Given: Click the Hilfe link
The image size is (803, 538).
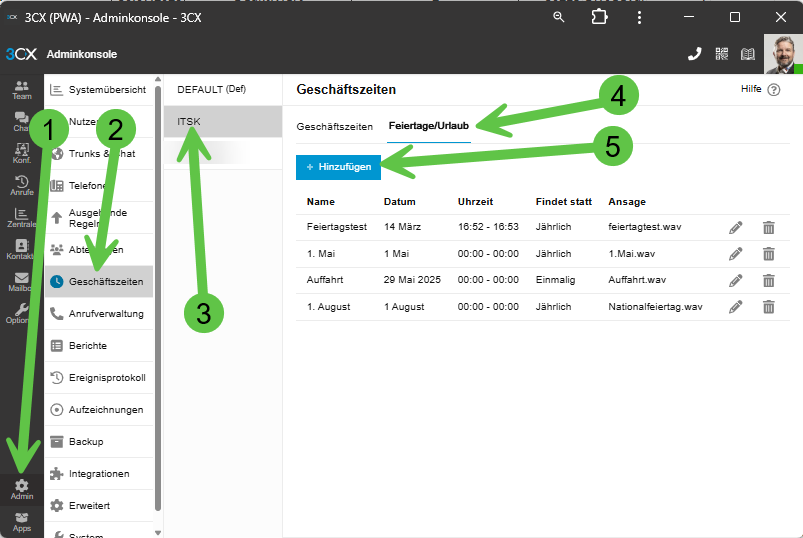Looking at the screenshot, I should click(751, 89).
